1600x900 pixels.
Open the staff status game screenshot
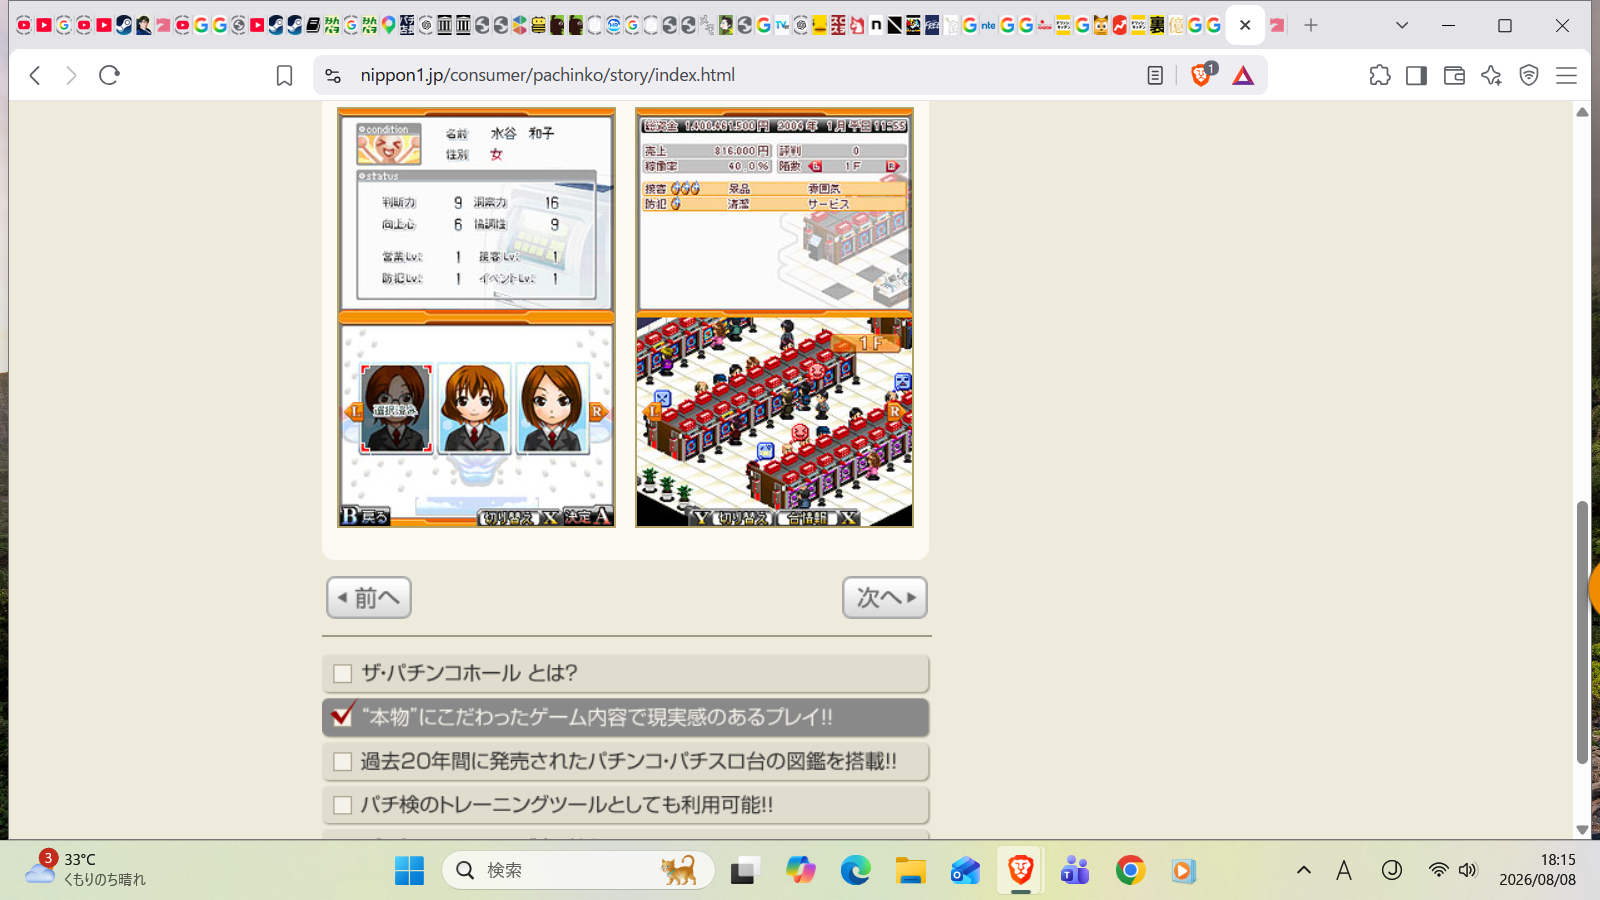pyautogui.click(x=476, y=317)
